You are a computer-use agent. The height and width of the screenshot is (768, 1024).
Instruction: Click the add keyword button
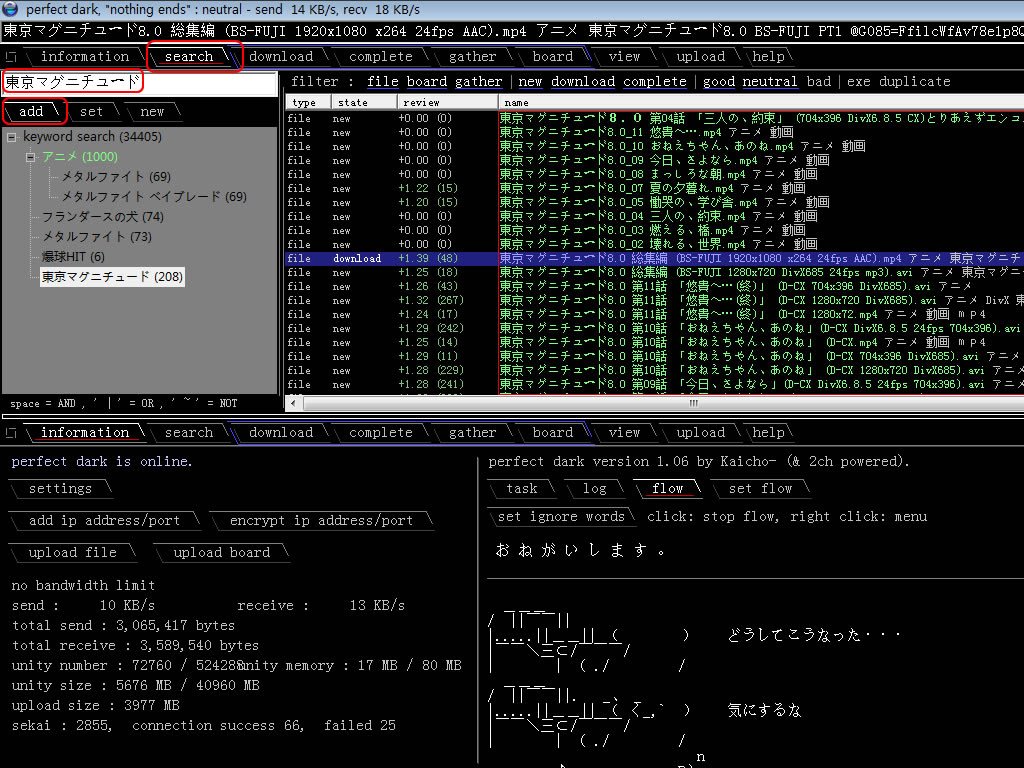point(31,112)
